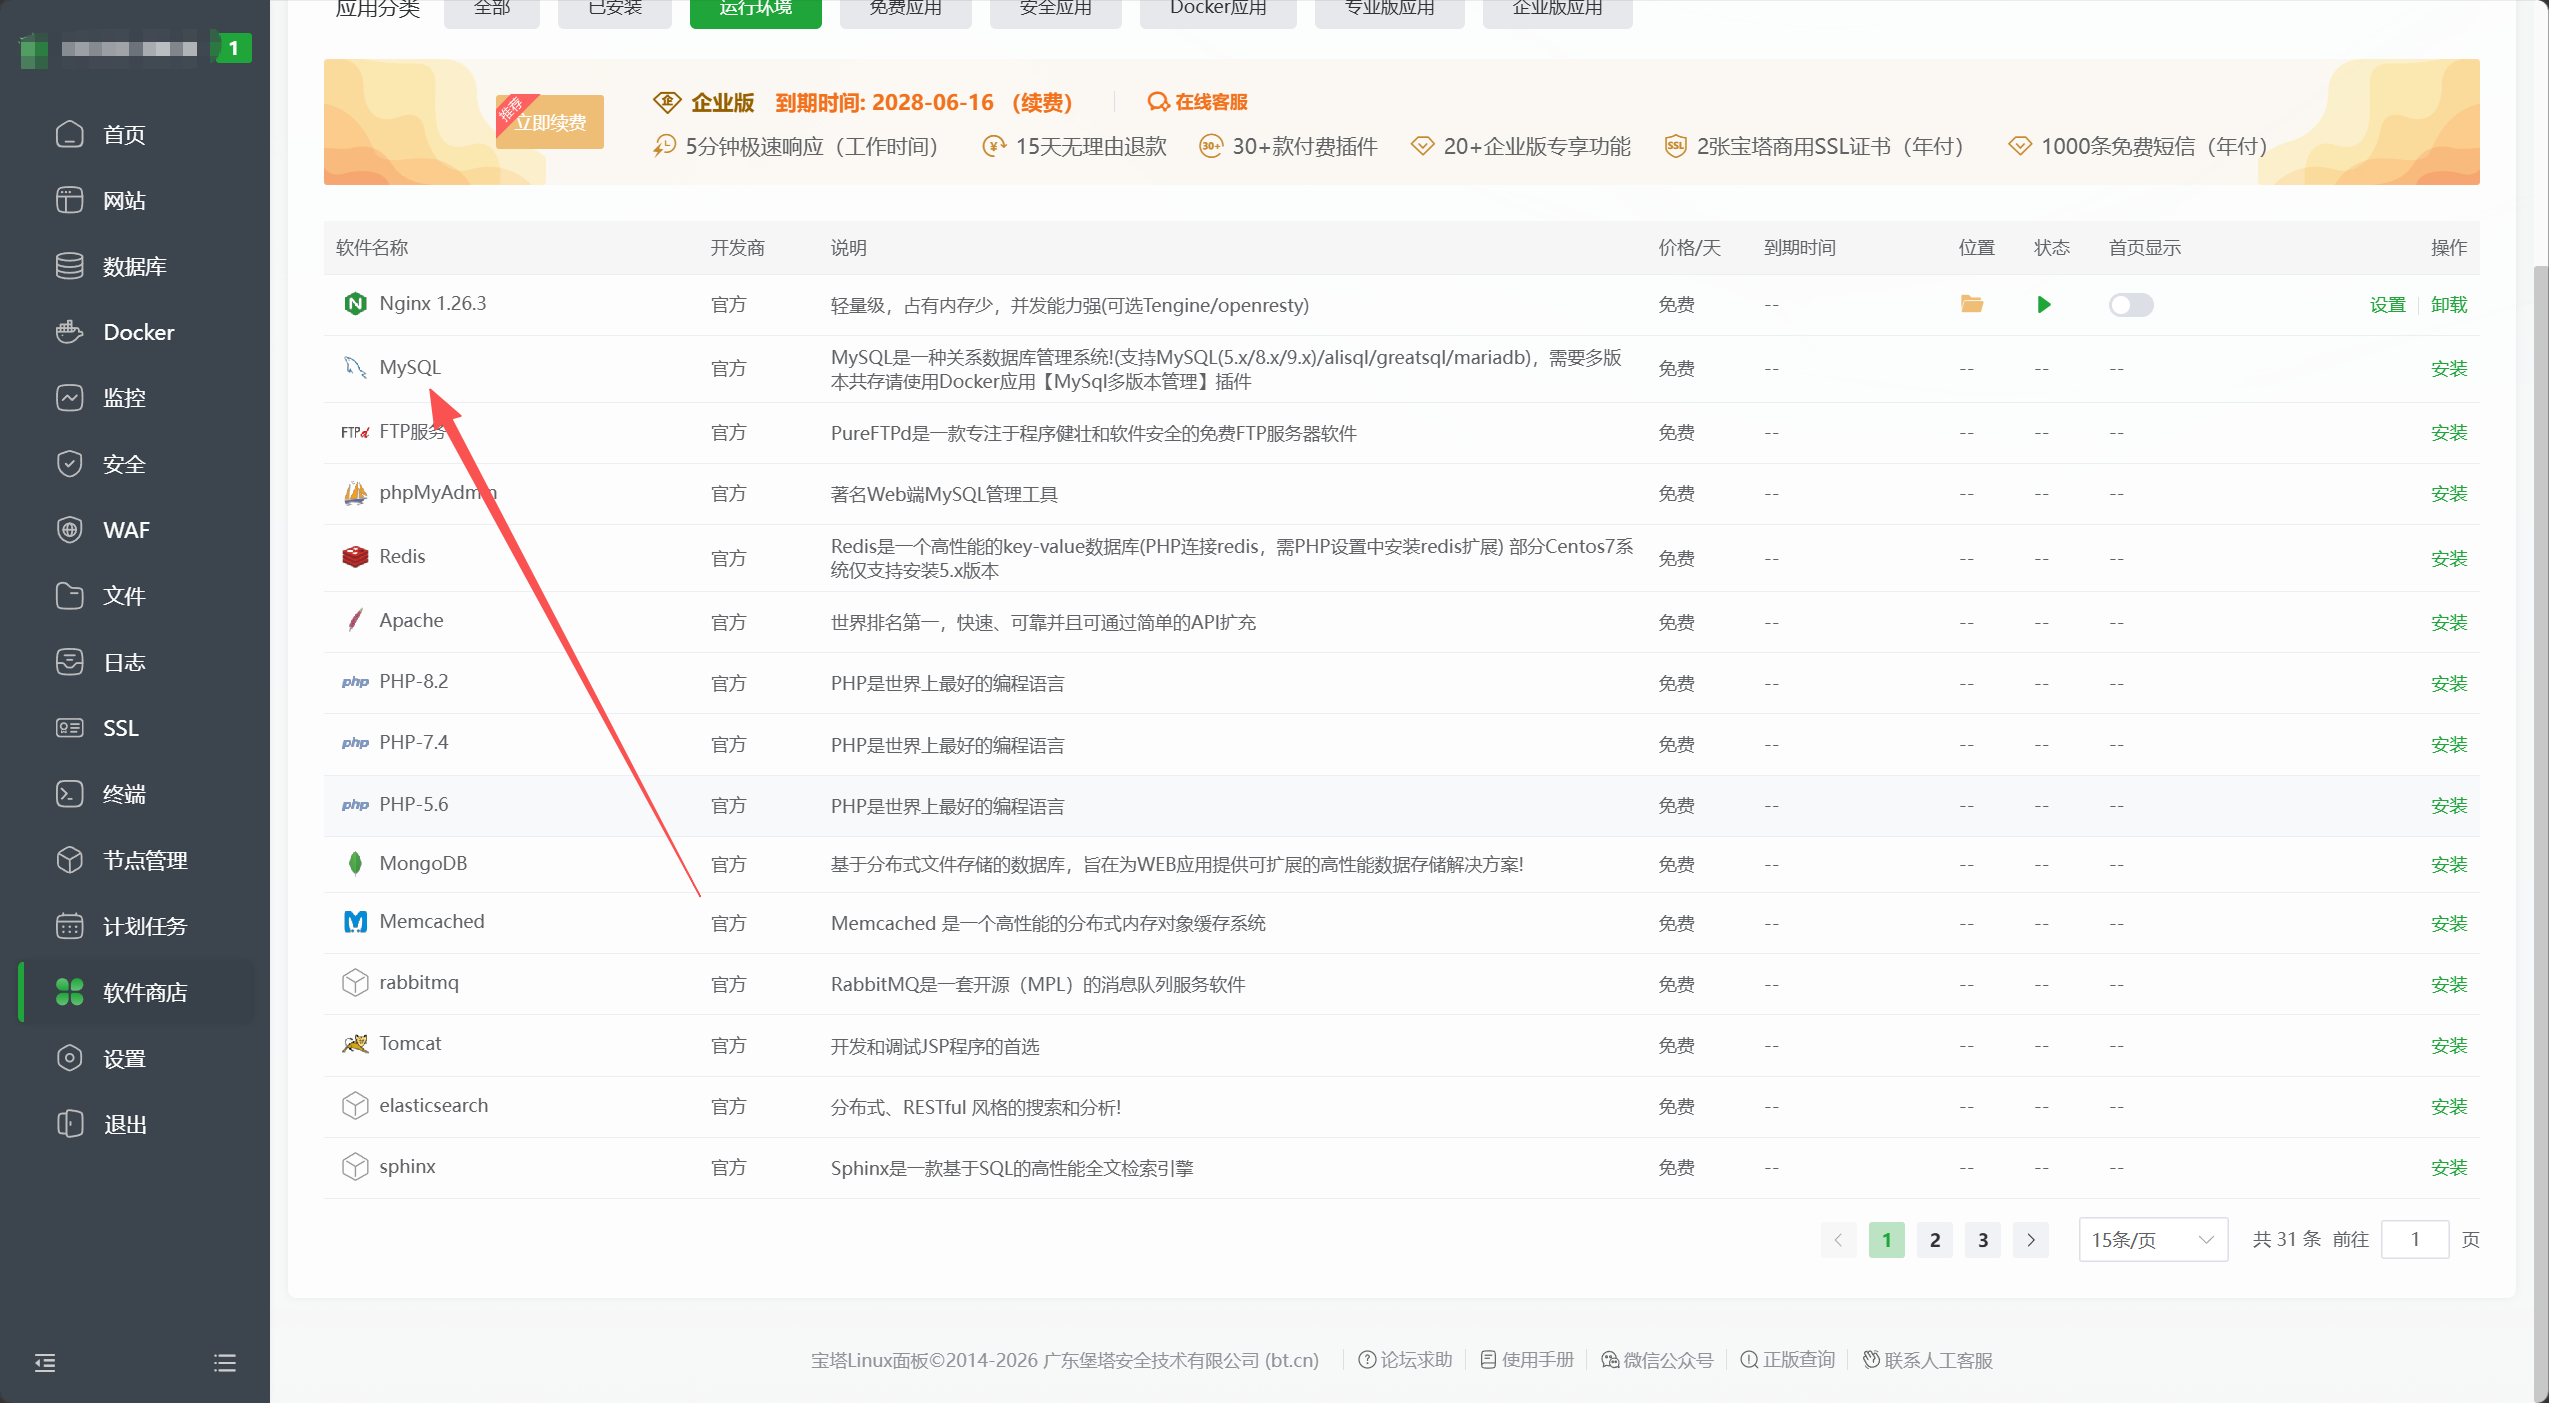
Task: Click the Tomcat cat icon
Action: coord(355,1044)
